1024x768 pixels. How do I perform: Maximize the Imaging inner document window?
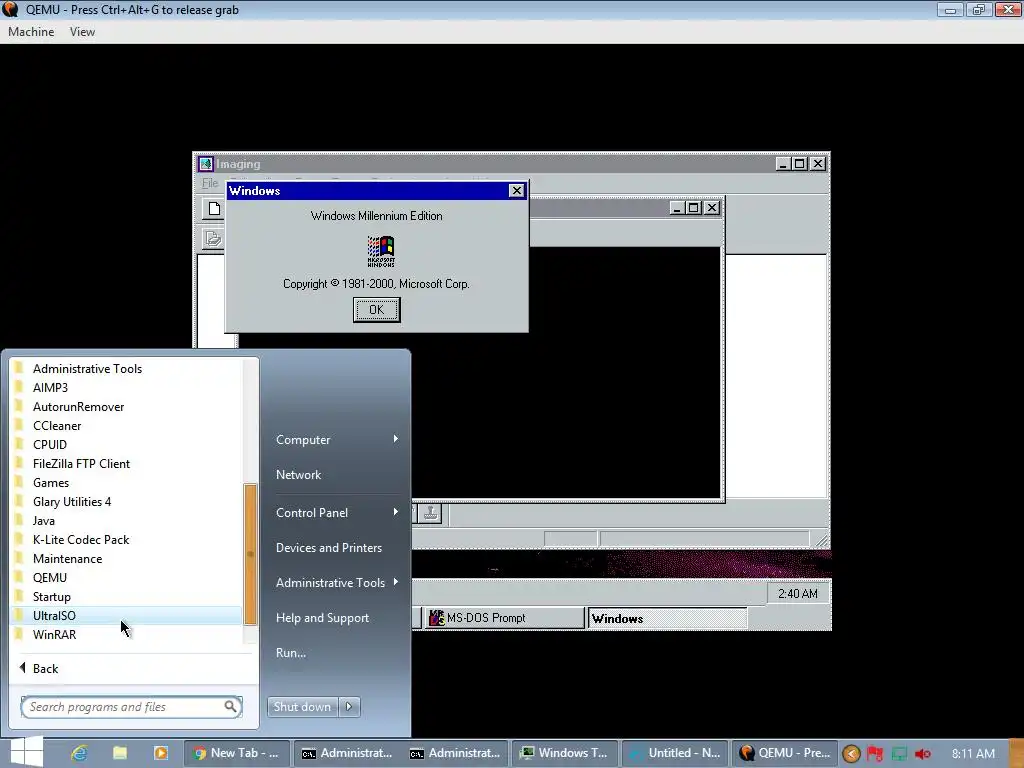(x=694, y=208)
